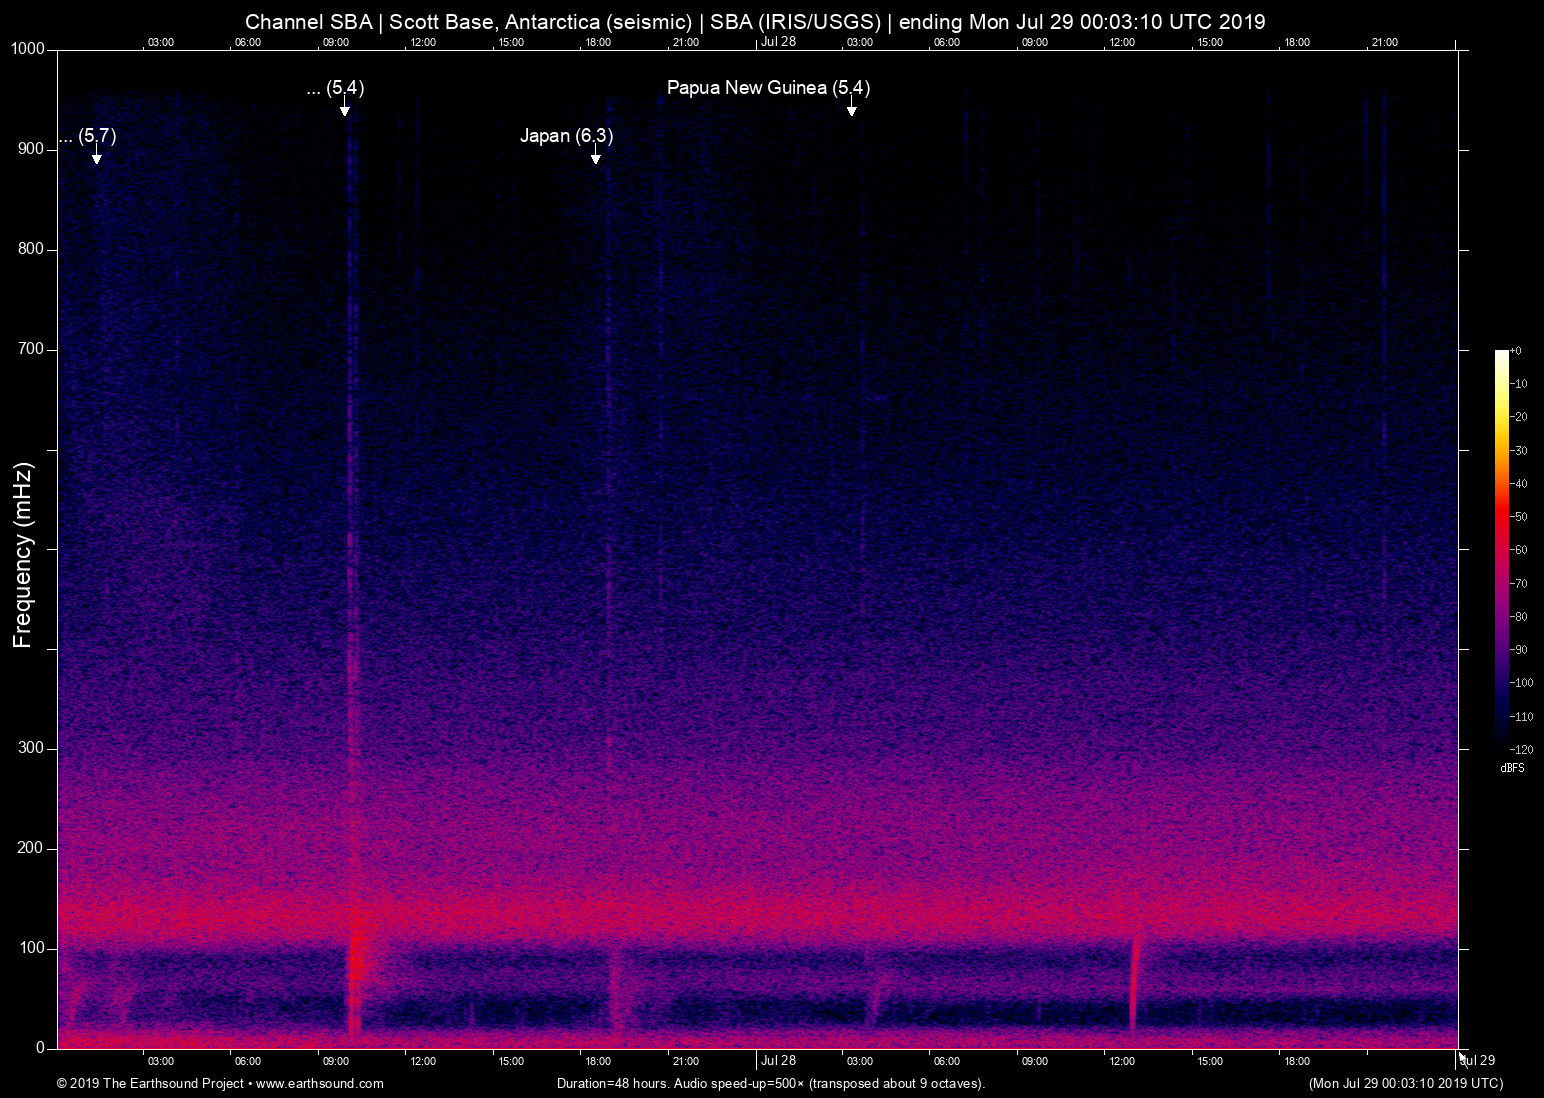Click the arrow marker beneath ... (5.7)

click(97, 158)
